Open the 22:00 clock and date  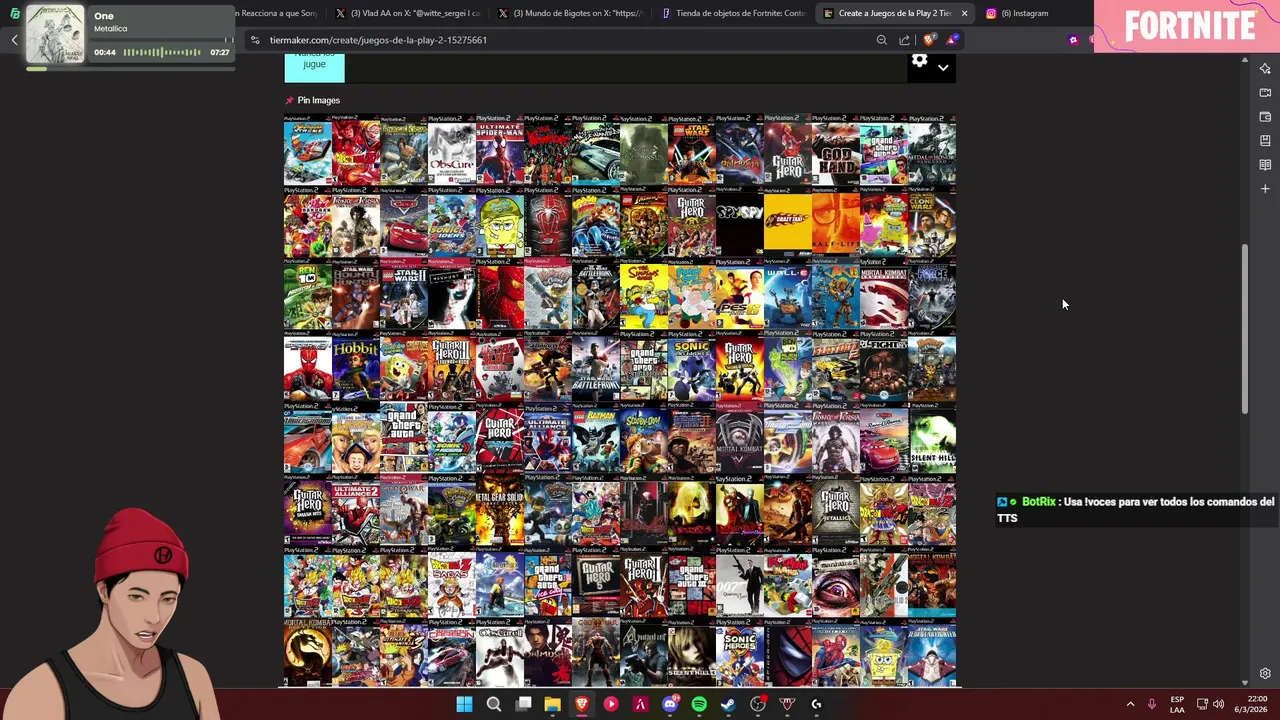click(1250, 704)
